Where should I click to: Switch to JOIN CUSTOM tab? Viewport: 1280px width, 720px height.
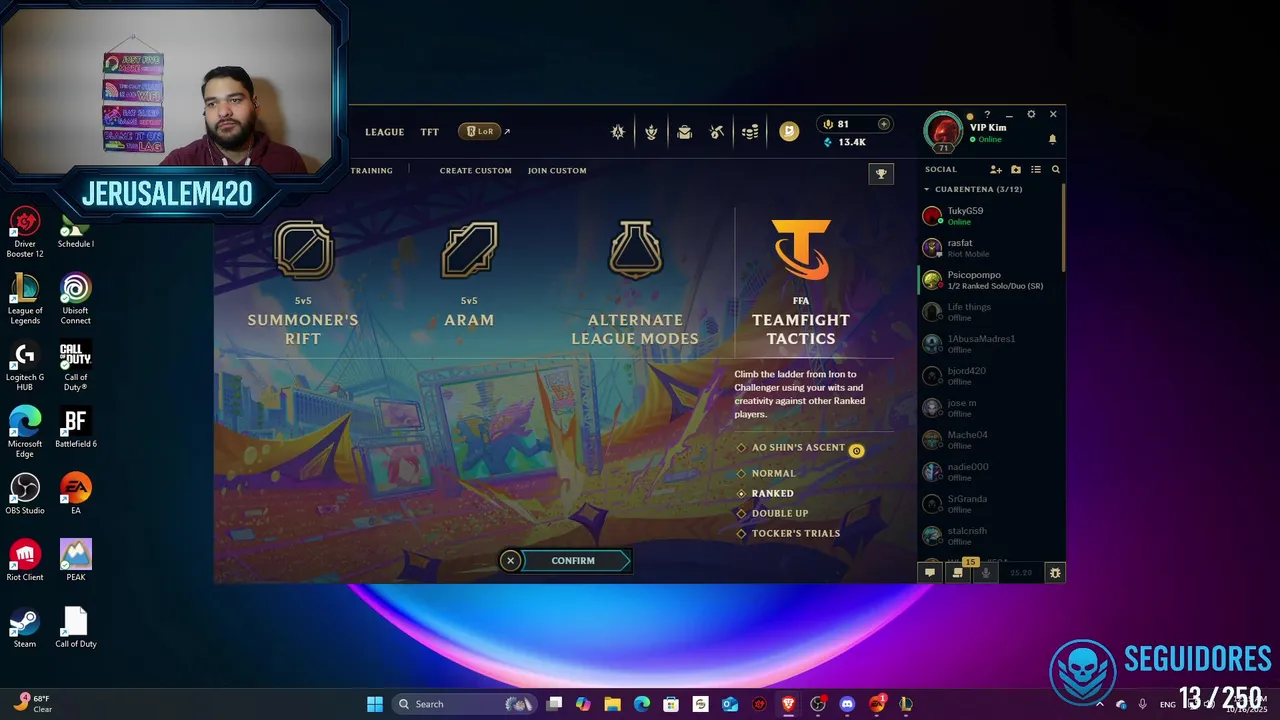click(x=557, y=171)
